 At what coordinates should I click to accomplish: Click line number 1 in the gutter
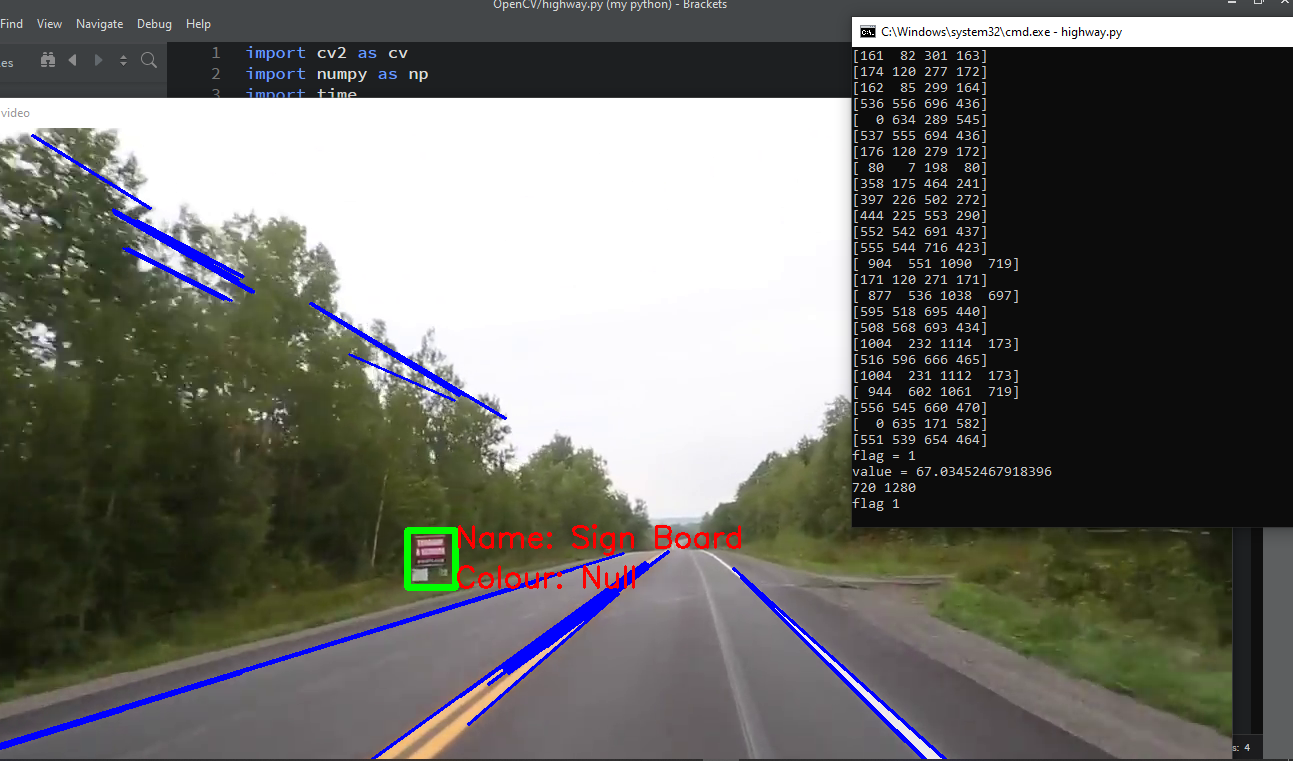[x=216, y=53]
